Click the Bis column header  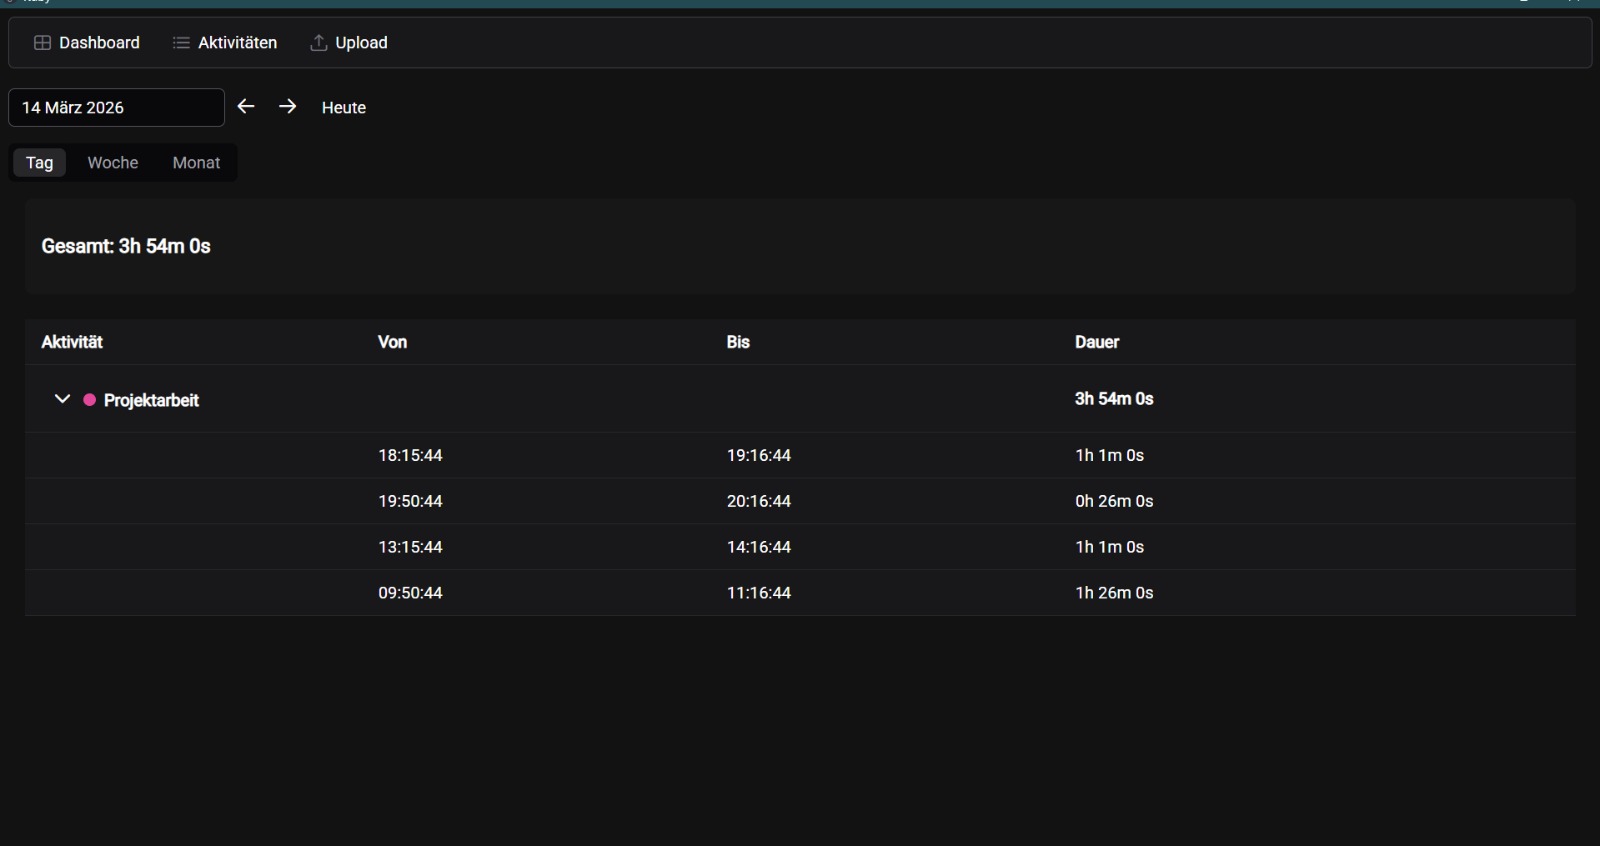coord(738,342)
